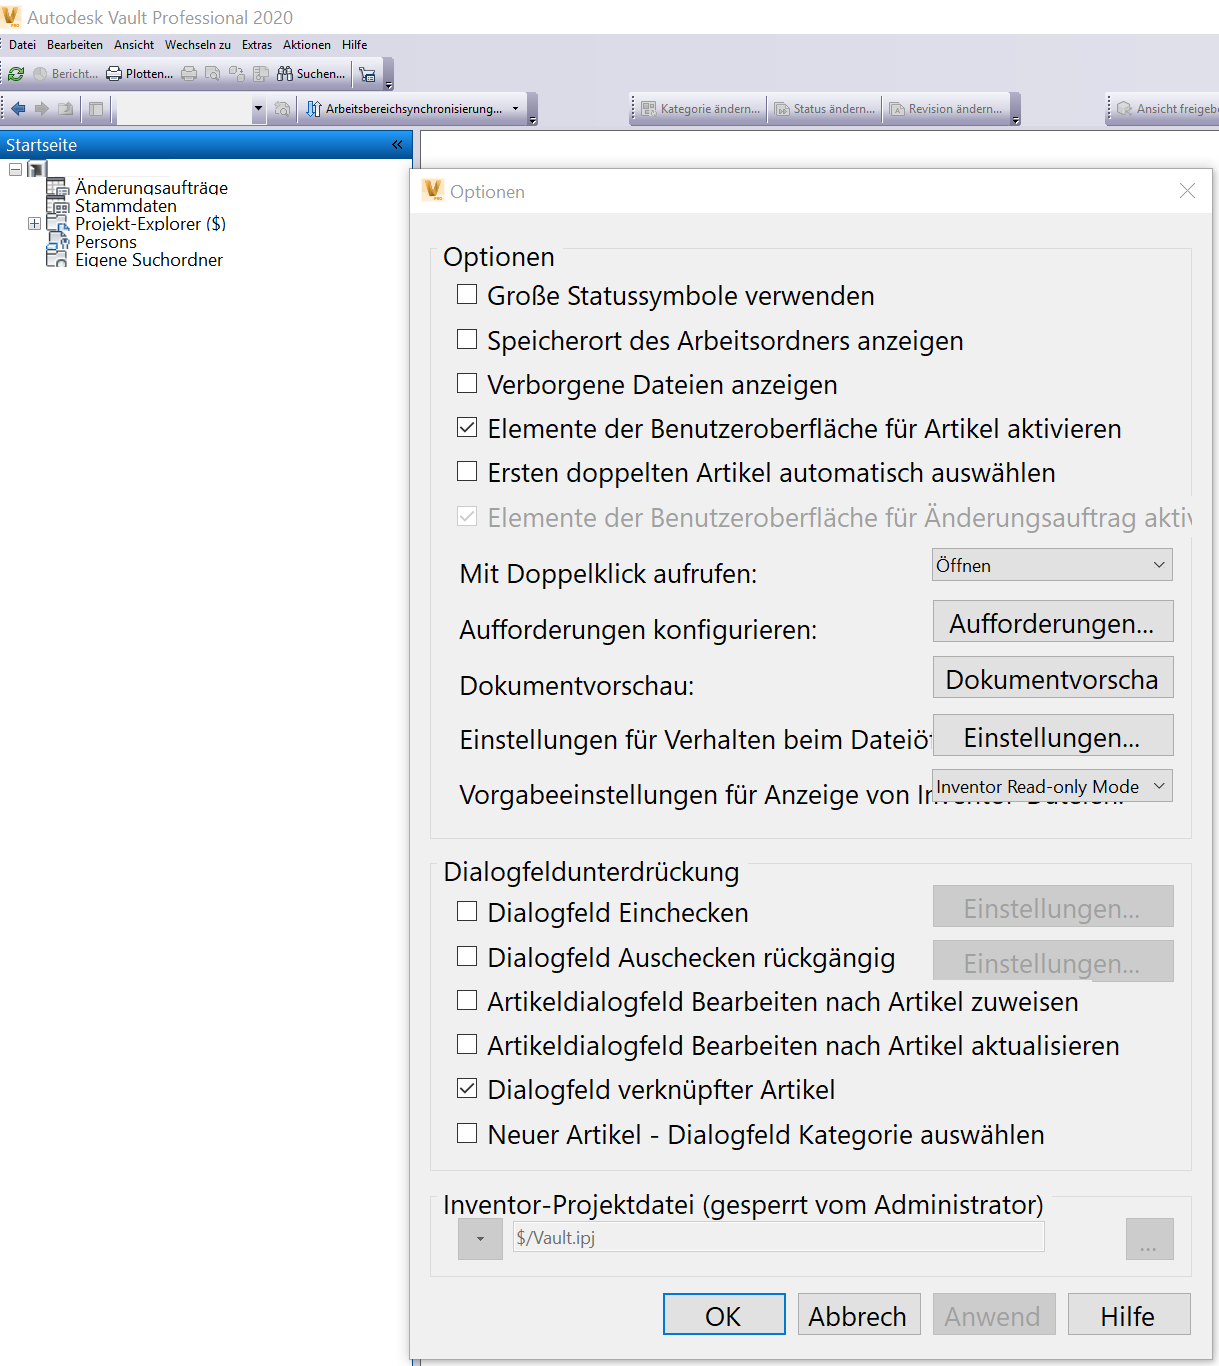This screenshot has width=1219, height=1366.
Task: Open the Inventor Read-only Mode dropdown
Action: tap(1052, 786)
